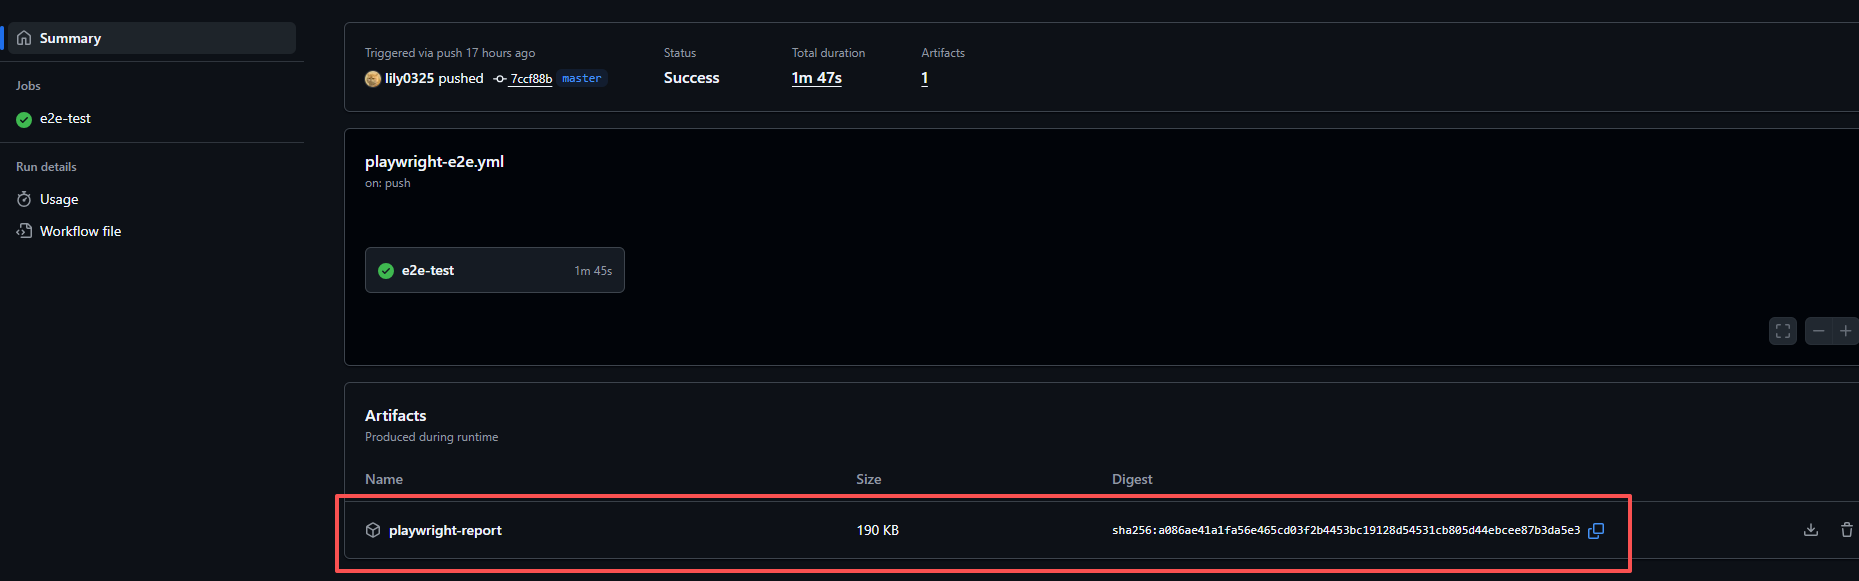Zoom in the workflow graph
Screen dimensions: 1859x581
coord(1846,331)
